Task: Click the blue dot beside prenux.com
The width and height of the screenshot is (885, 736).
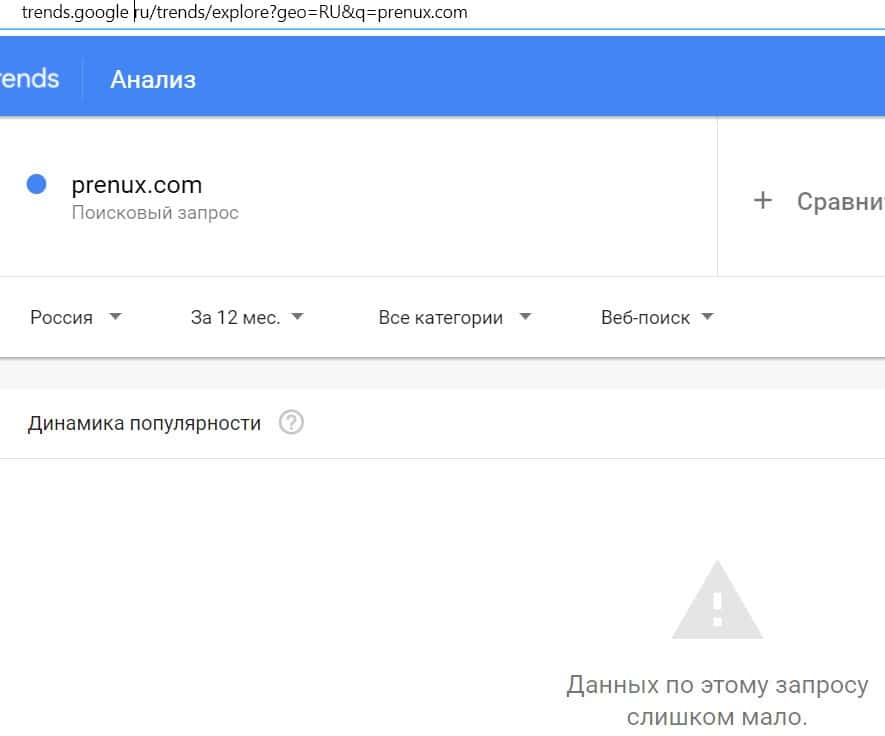Action: pos(37,185)
